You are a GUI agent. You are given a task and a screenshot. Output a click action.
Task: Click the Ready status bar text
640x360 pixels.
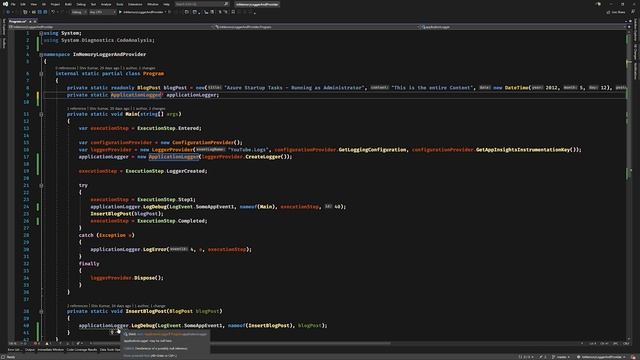click(11, 357)
